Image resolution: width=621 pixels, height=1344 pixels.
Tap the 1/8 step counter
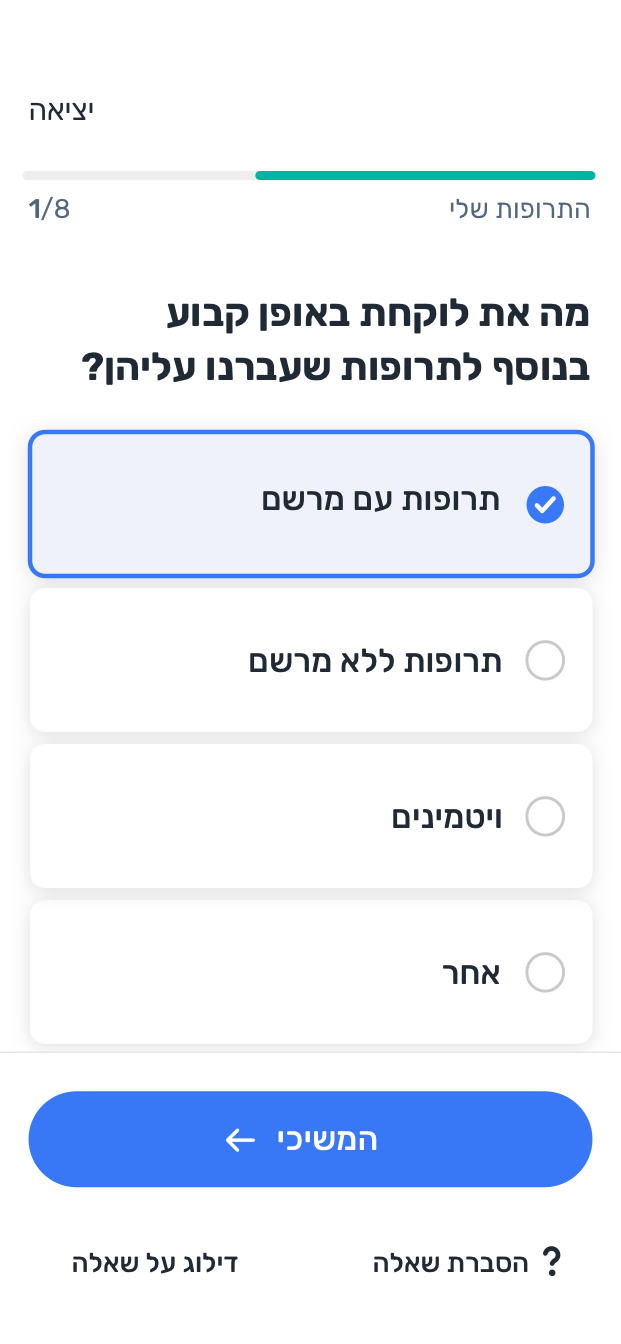[x=49, y=209]
